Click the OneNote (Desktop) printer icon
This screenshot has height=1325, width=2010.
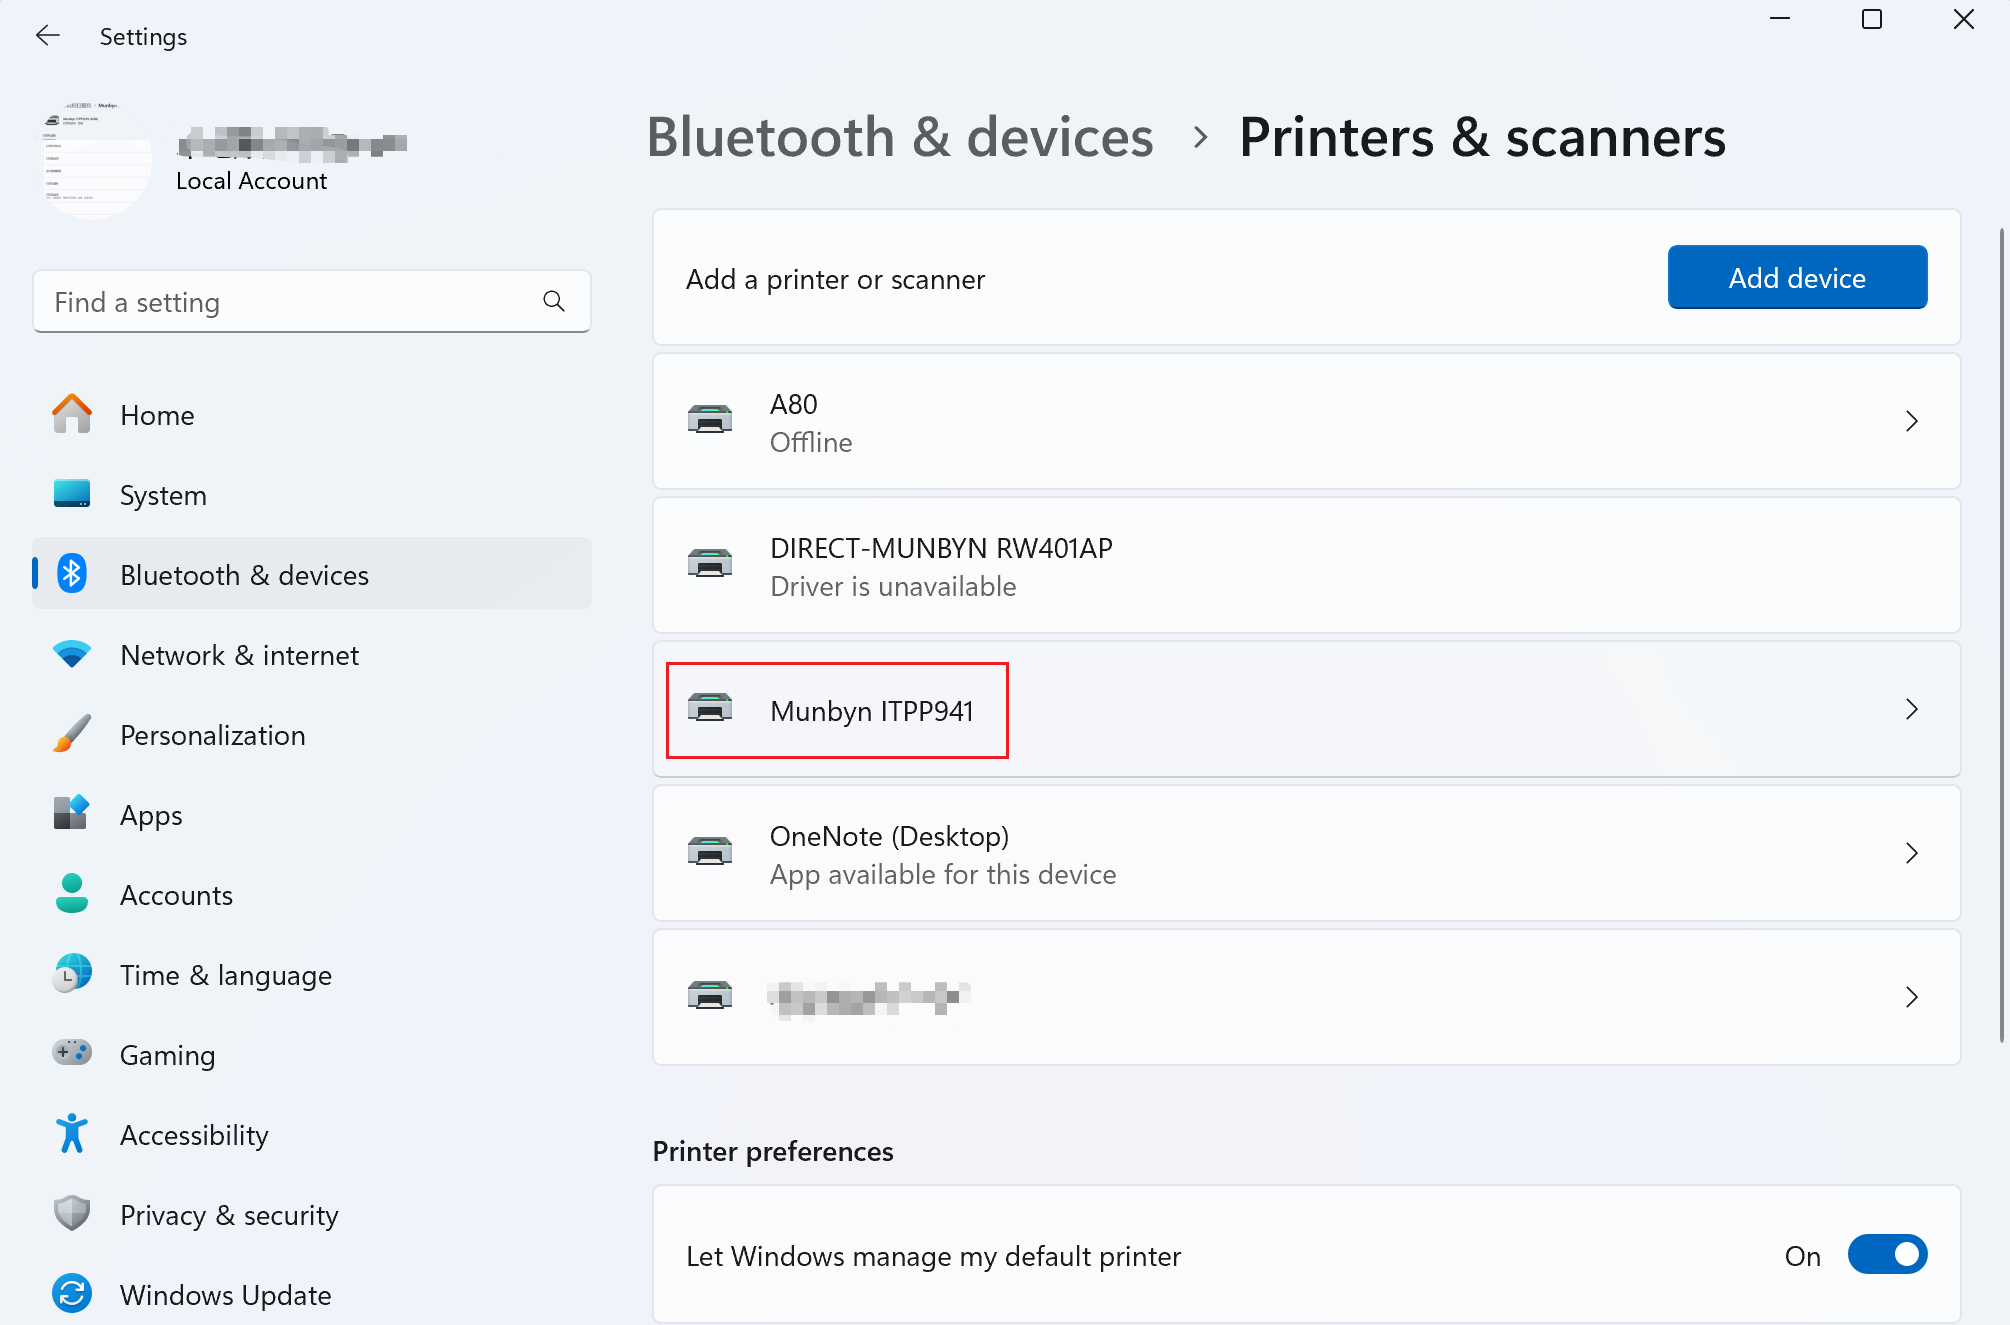click(x=710, y=852)
